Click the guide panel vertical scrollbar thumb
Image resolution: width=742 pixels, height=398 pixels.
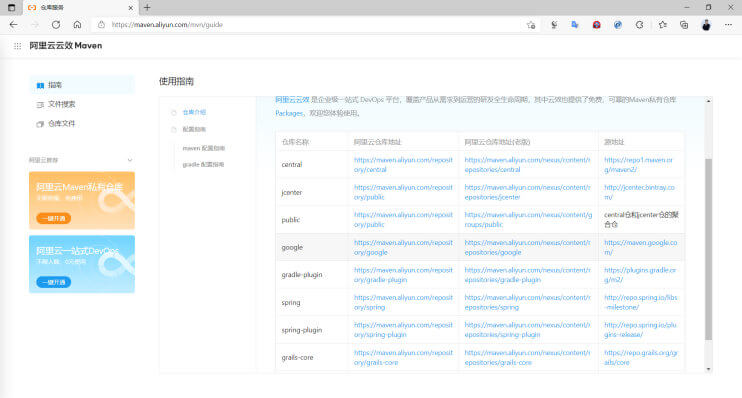coord(708,249)
